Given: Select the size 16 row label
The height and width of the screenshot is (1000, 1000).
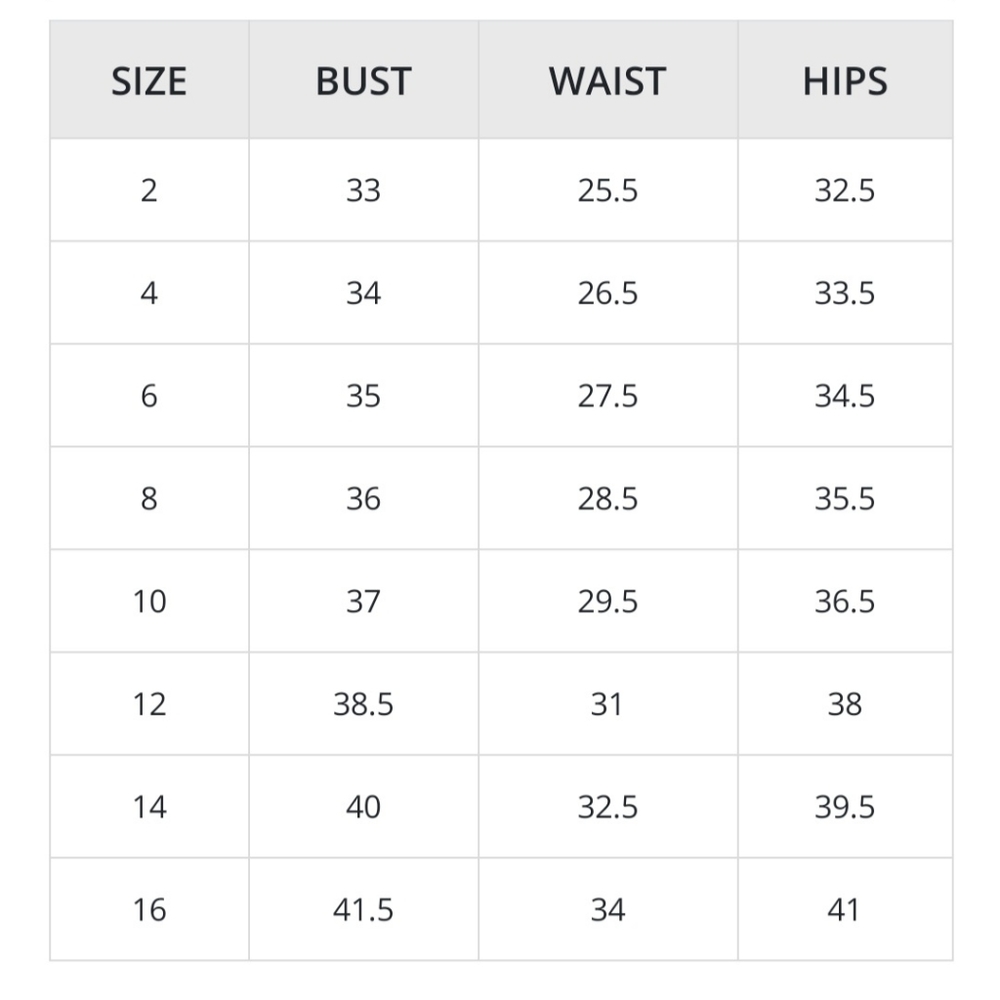Looking at the screenshot, I should pos(149,910).
